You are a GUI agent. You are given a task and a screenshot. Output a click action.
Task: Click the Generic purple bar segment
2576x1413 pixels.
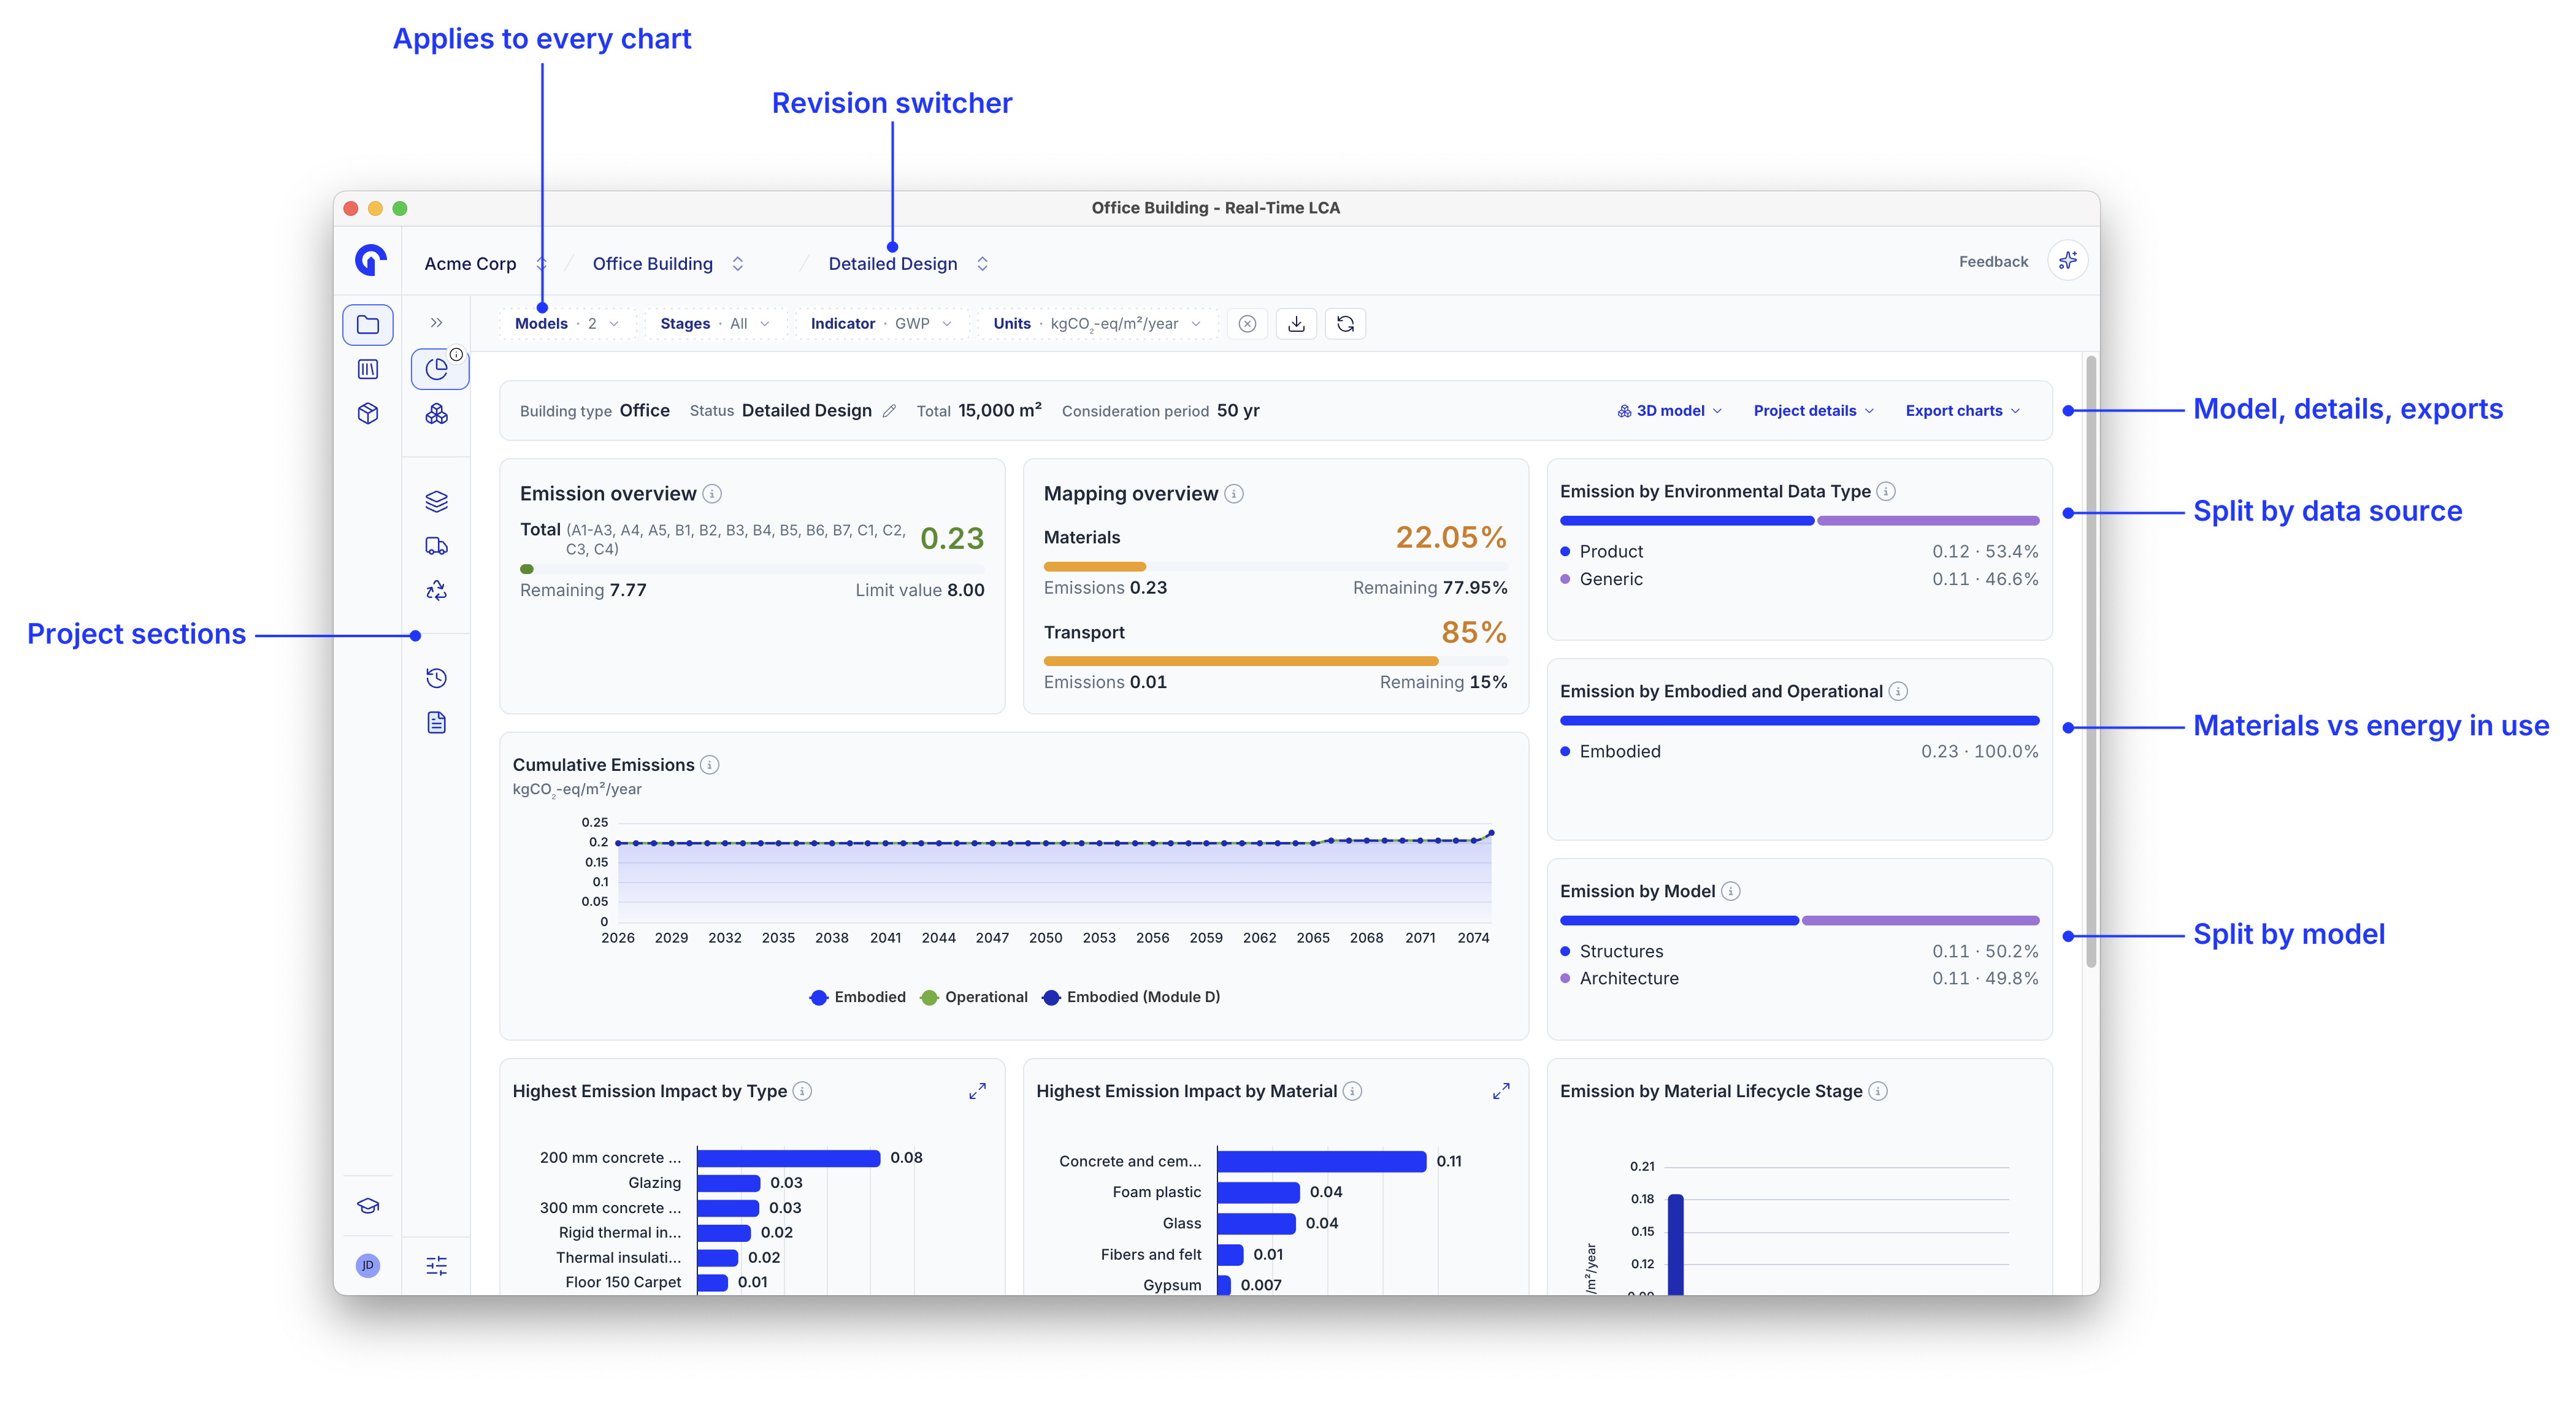click(x=1928, y=521)
